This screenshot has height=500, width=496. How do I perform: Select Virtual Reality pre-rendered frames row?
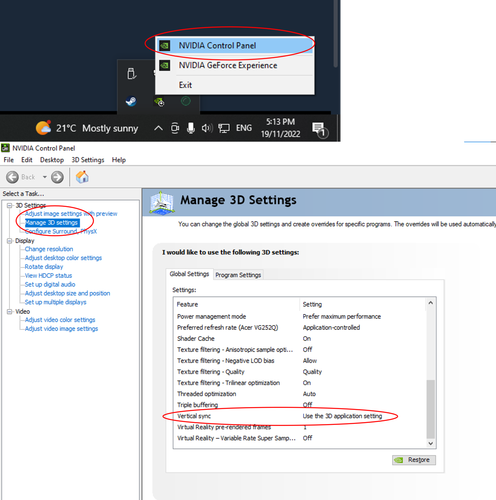coord(300,427)
